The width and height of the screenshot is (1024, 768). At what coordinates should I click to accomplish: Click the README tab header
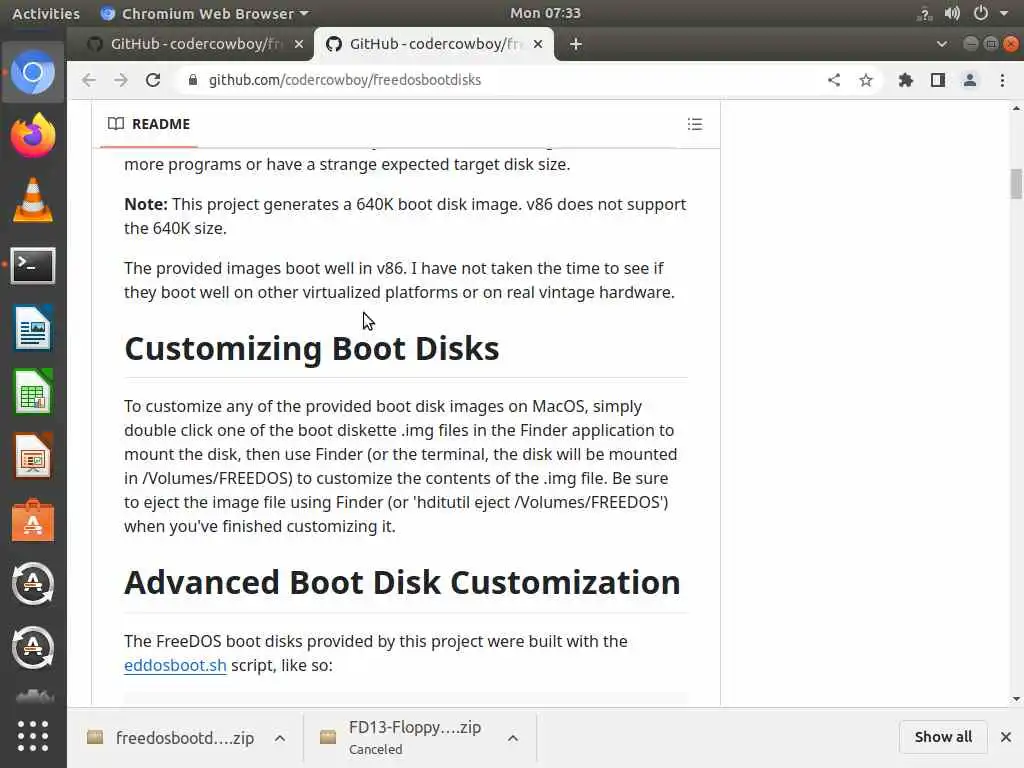[x=149, y=124]
